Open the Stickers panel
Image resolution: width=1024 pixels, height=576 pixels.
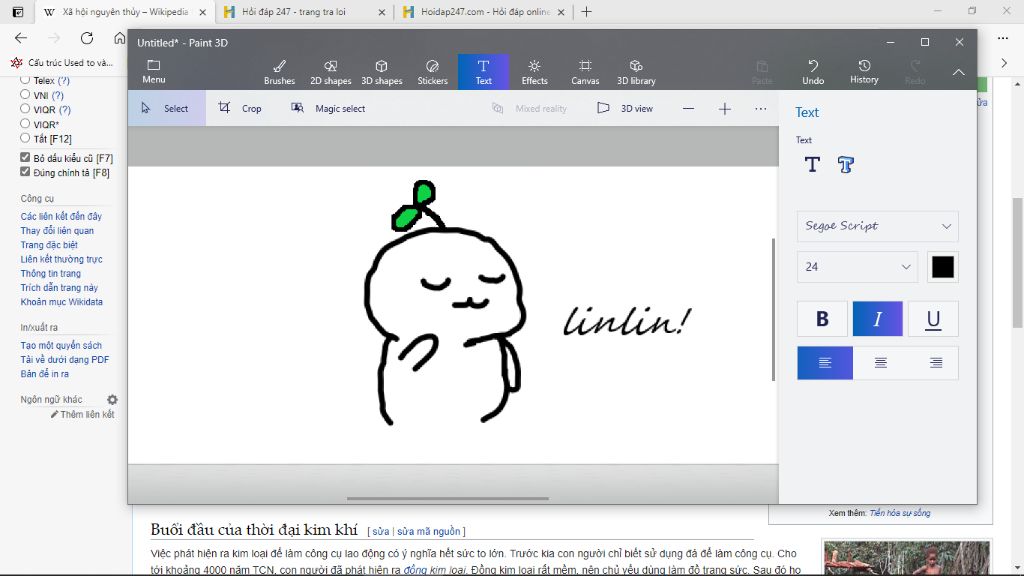tap(432, 72)
